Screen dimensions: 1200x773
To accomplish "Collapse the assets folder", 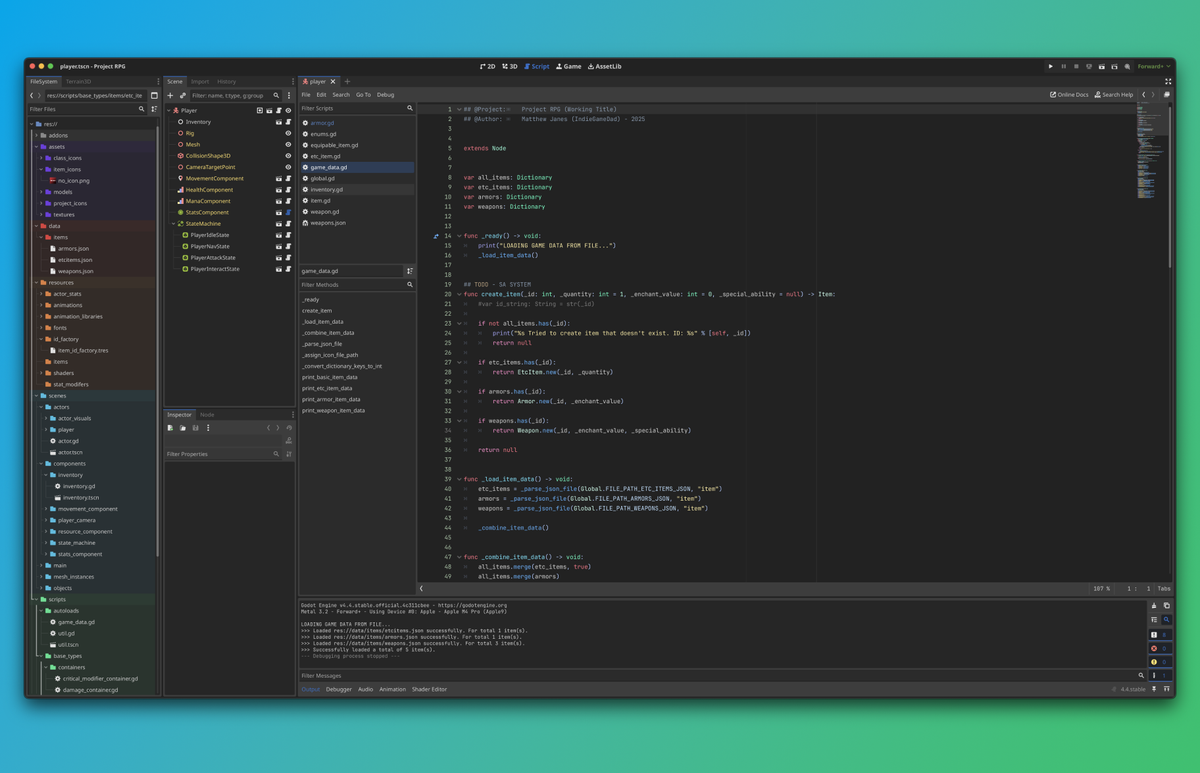I will (x=36, y=147).
